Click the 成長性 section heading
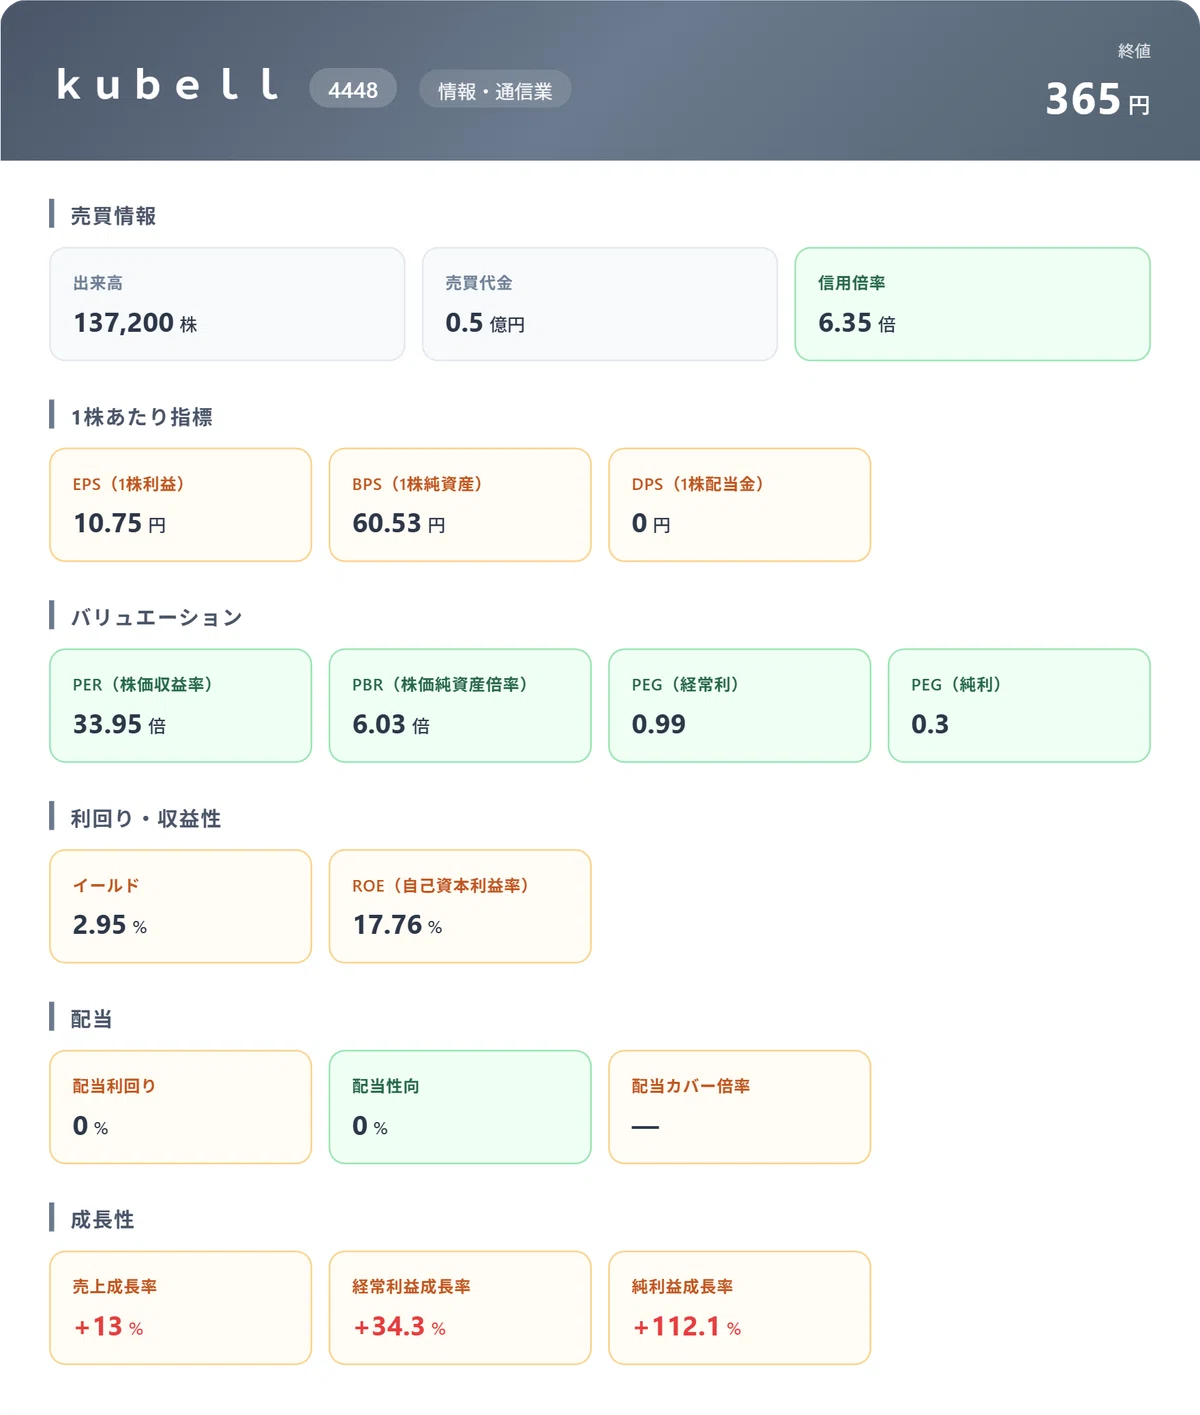The image size is (1200, 1415). click(102, 1219)
